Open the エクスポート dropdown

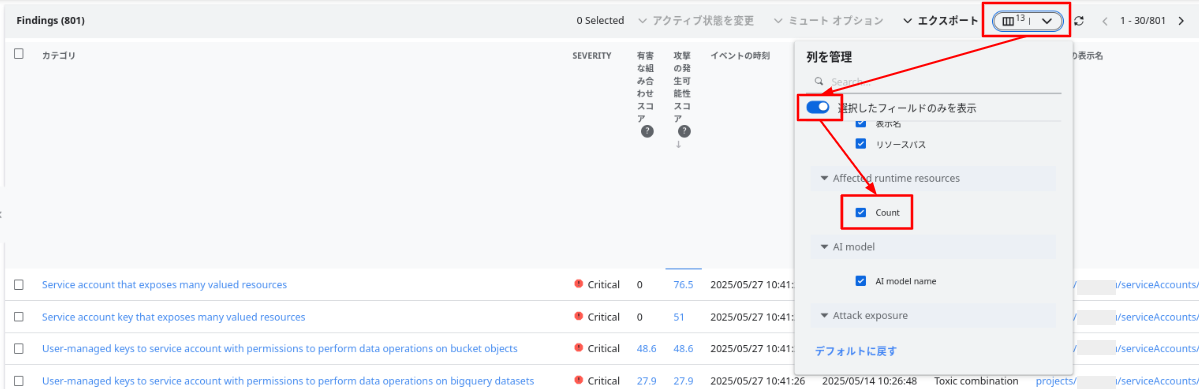pos(940,21)
